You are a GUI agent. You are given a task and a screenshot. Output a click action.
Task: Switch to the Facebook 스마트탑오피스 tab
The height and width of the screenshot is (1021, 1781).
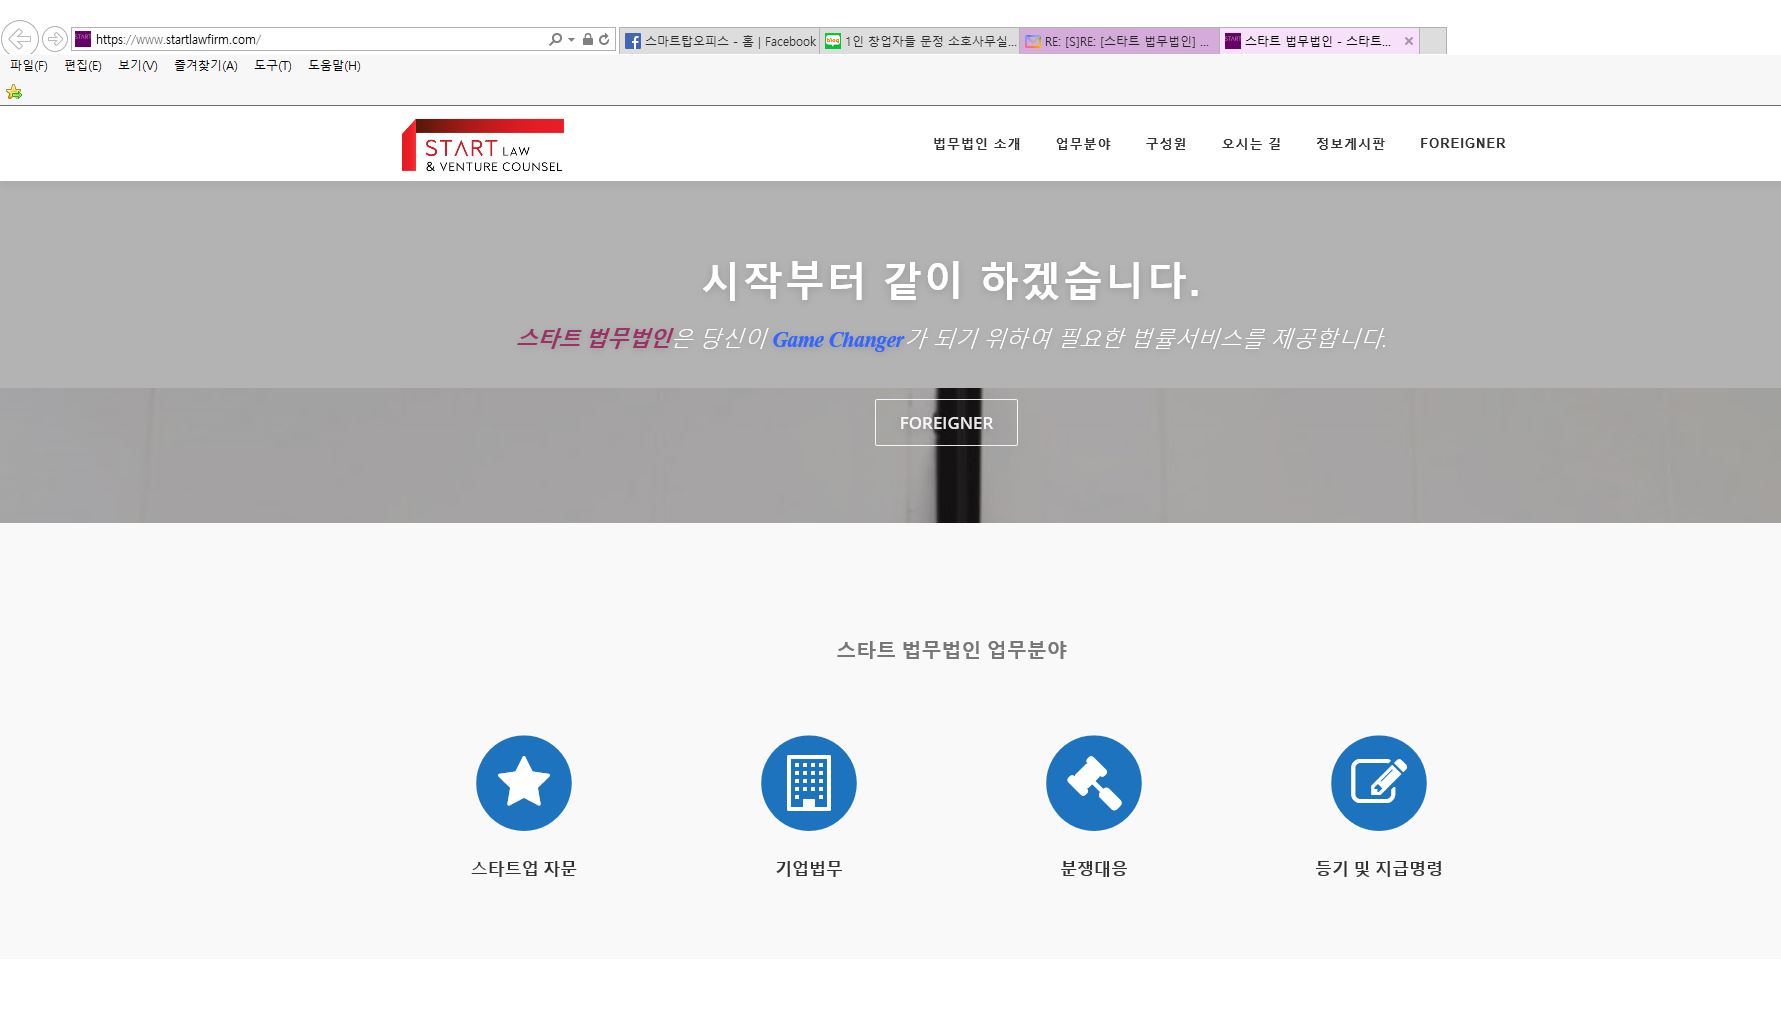point(719,41)
